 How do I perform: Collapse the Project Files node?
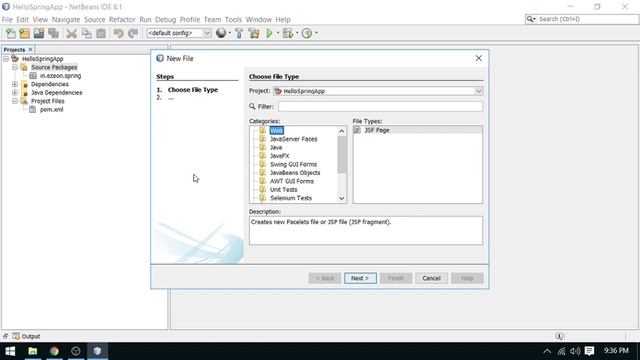[x=15, y=101]
